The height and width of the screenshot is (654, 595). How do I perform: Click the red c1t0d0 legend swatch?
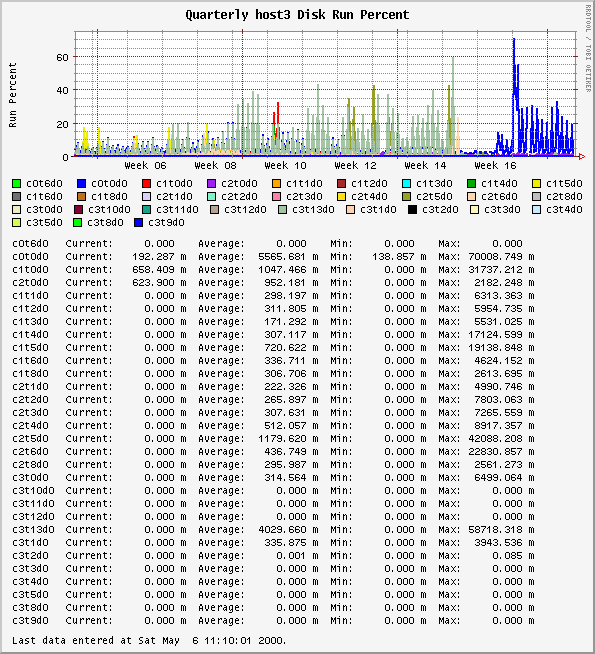pos(147,183)
